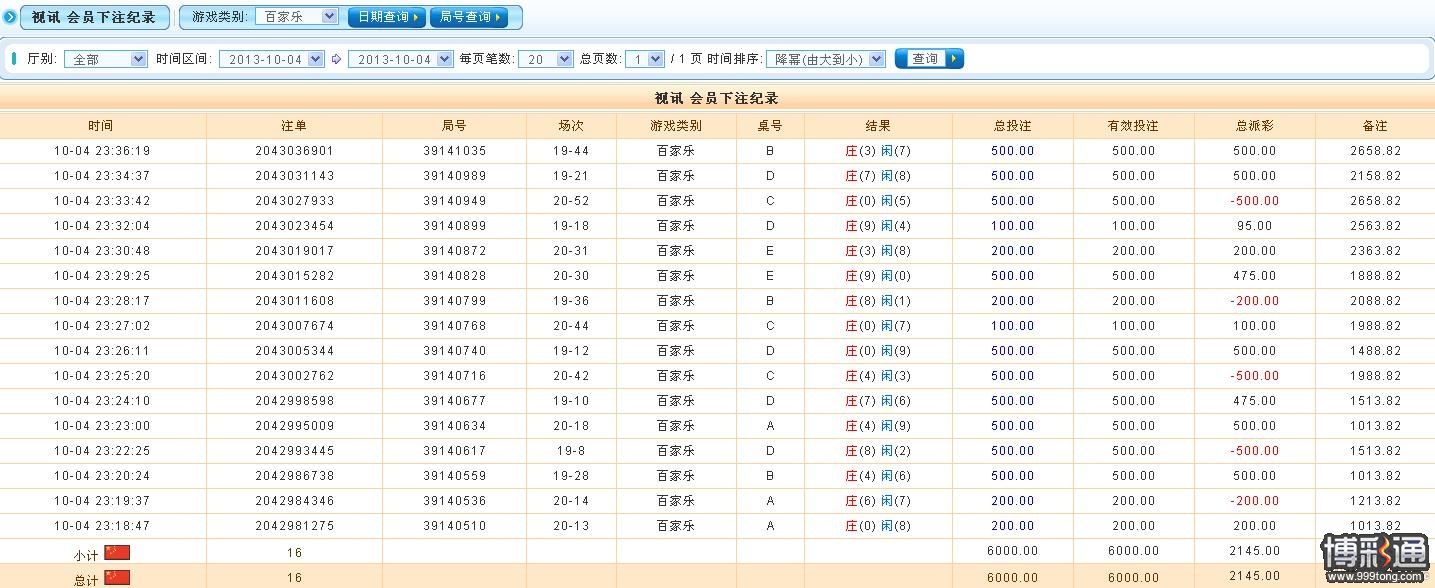Viewport: 1435px width, 588px height.
Task: Click remark balance 2088.82
Action: click(x=1375, y=301)
